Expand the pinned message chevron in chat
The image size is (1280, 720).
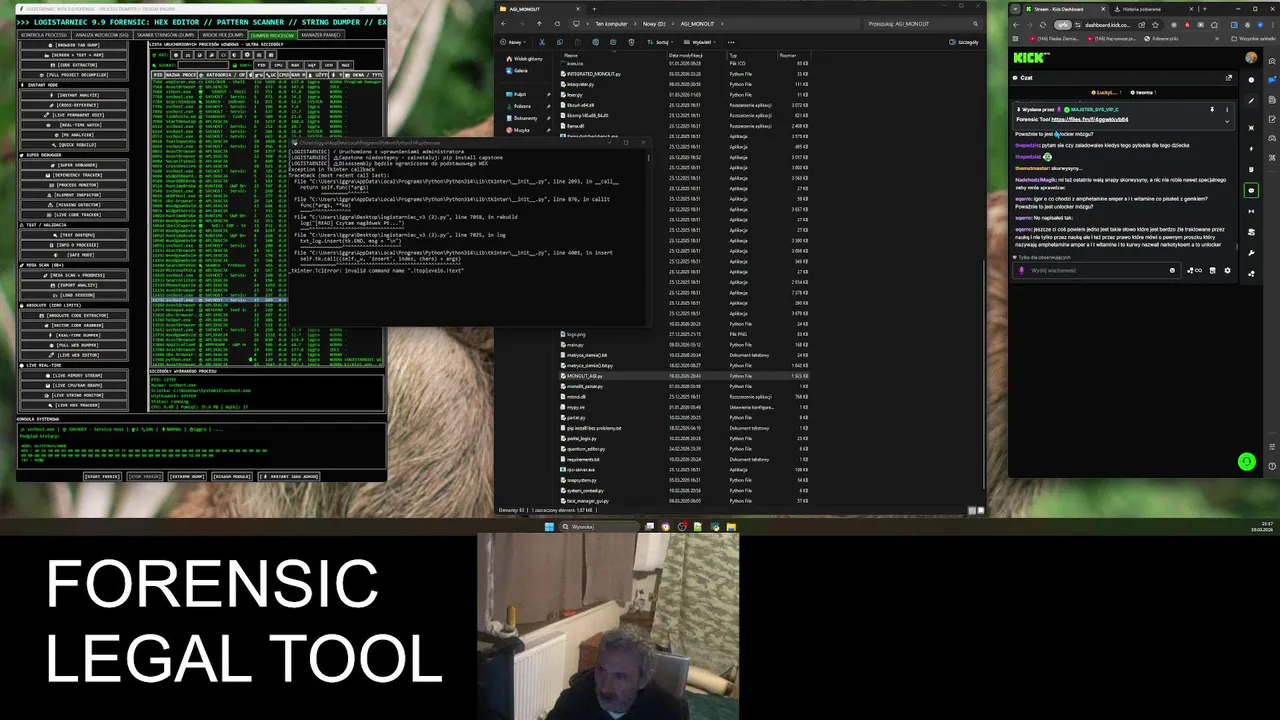point(1227,121)
